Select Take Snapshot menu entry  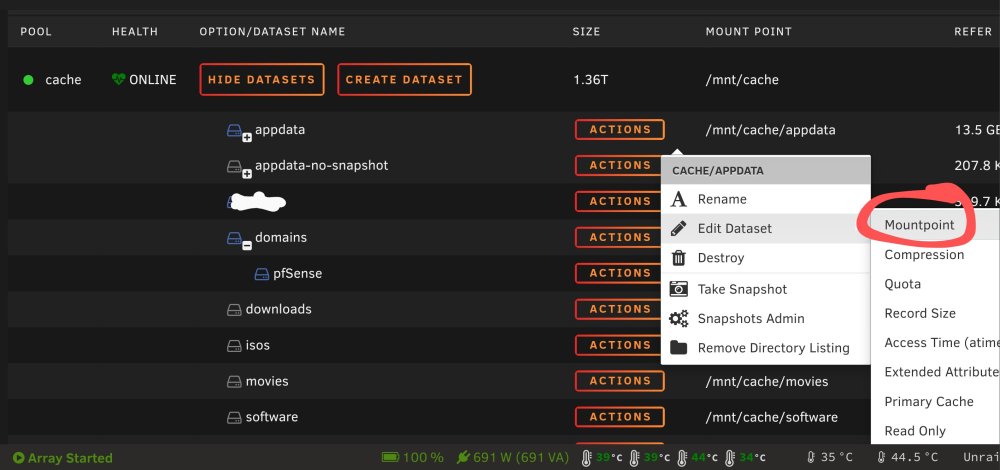(765, 289)
